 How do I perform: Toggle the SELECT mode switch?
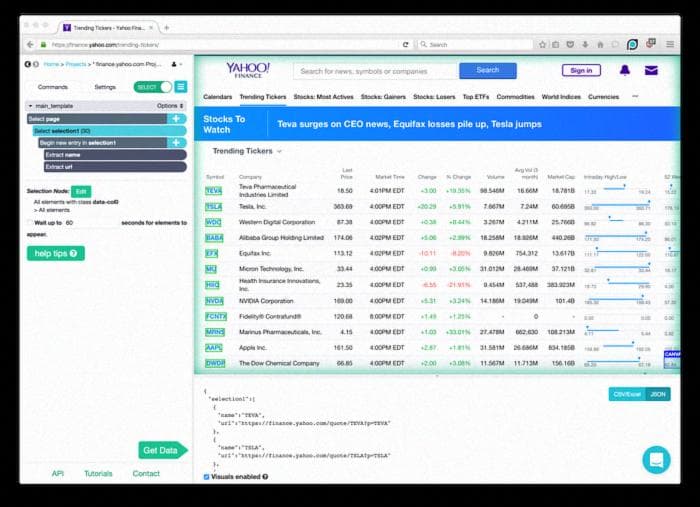click(x=153, y=87)
